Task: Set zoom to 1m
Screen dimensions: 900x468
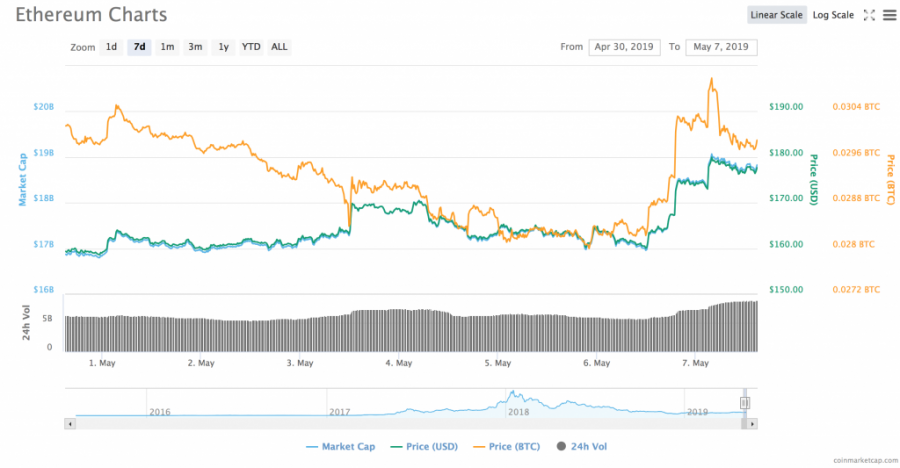Action: tap(167, 47)
